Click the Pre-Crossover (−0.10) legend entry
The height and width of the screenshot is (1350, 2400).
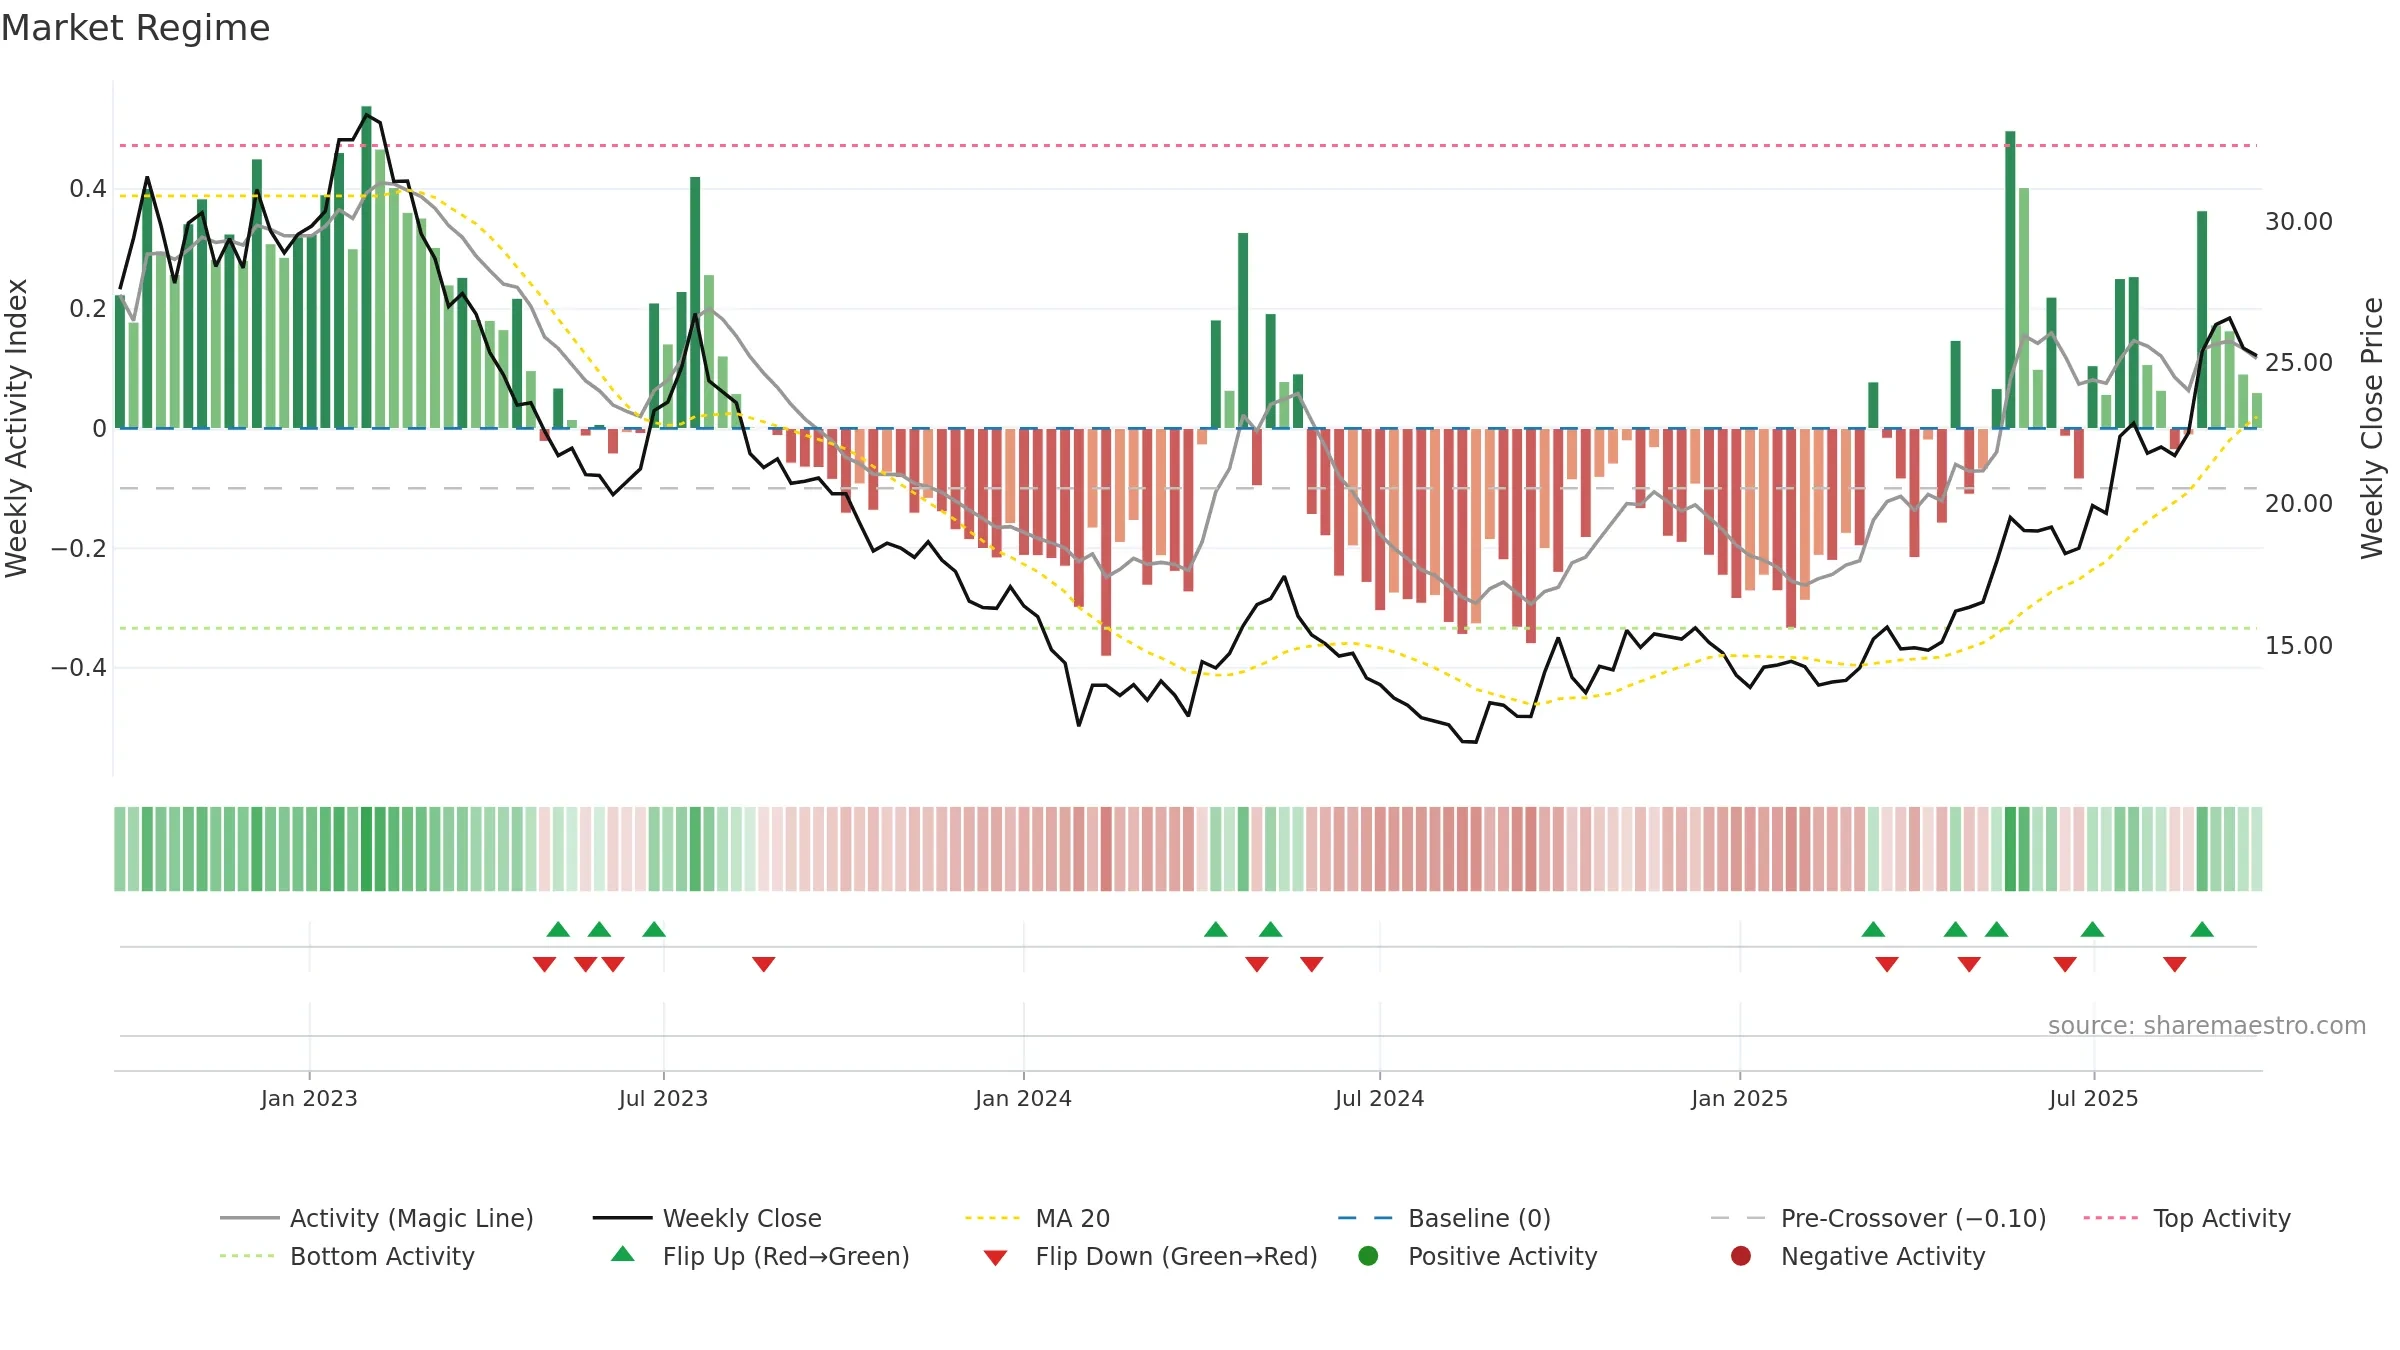(x=1878, y=1218)
